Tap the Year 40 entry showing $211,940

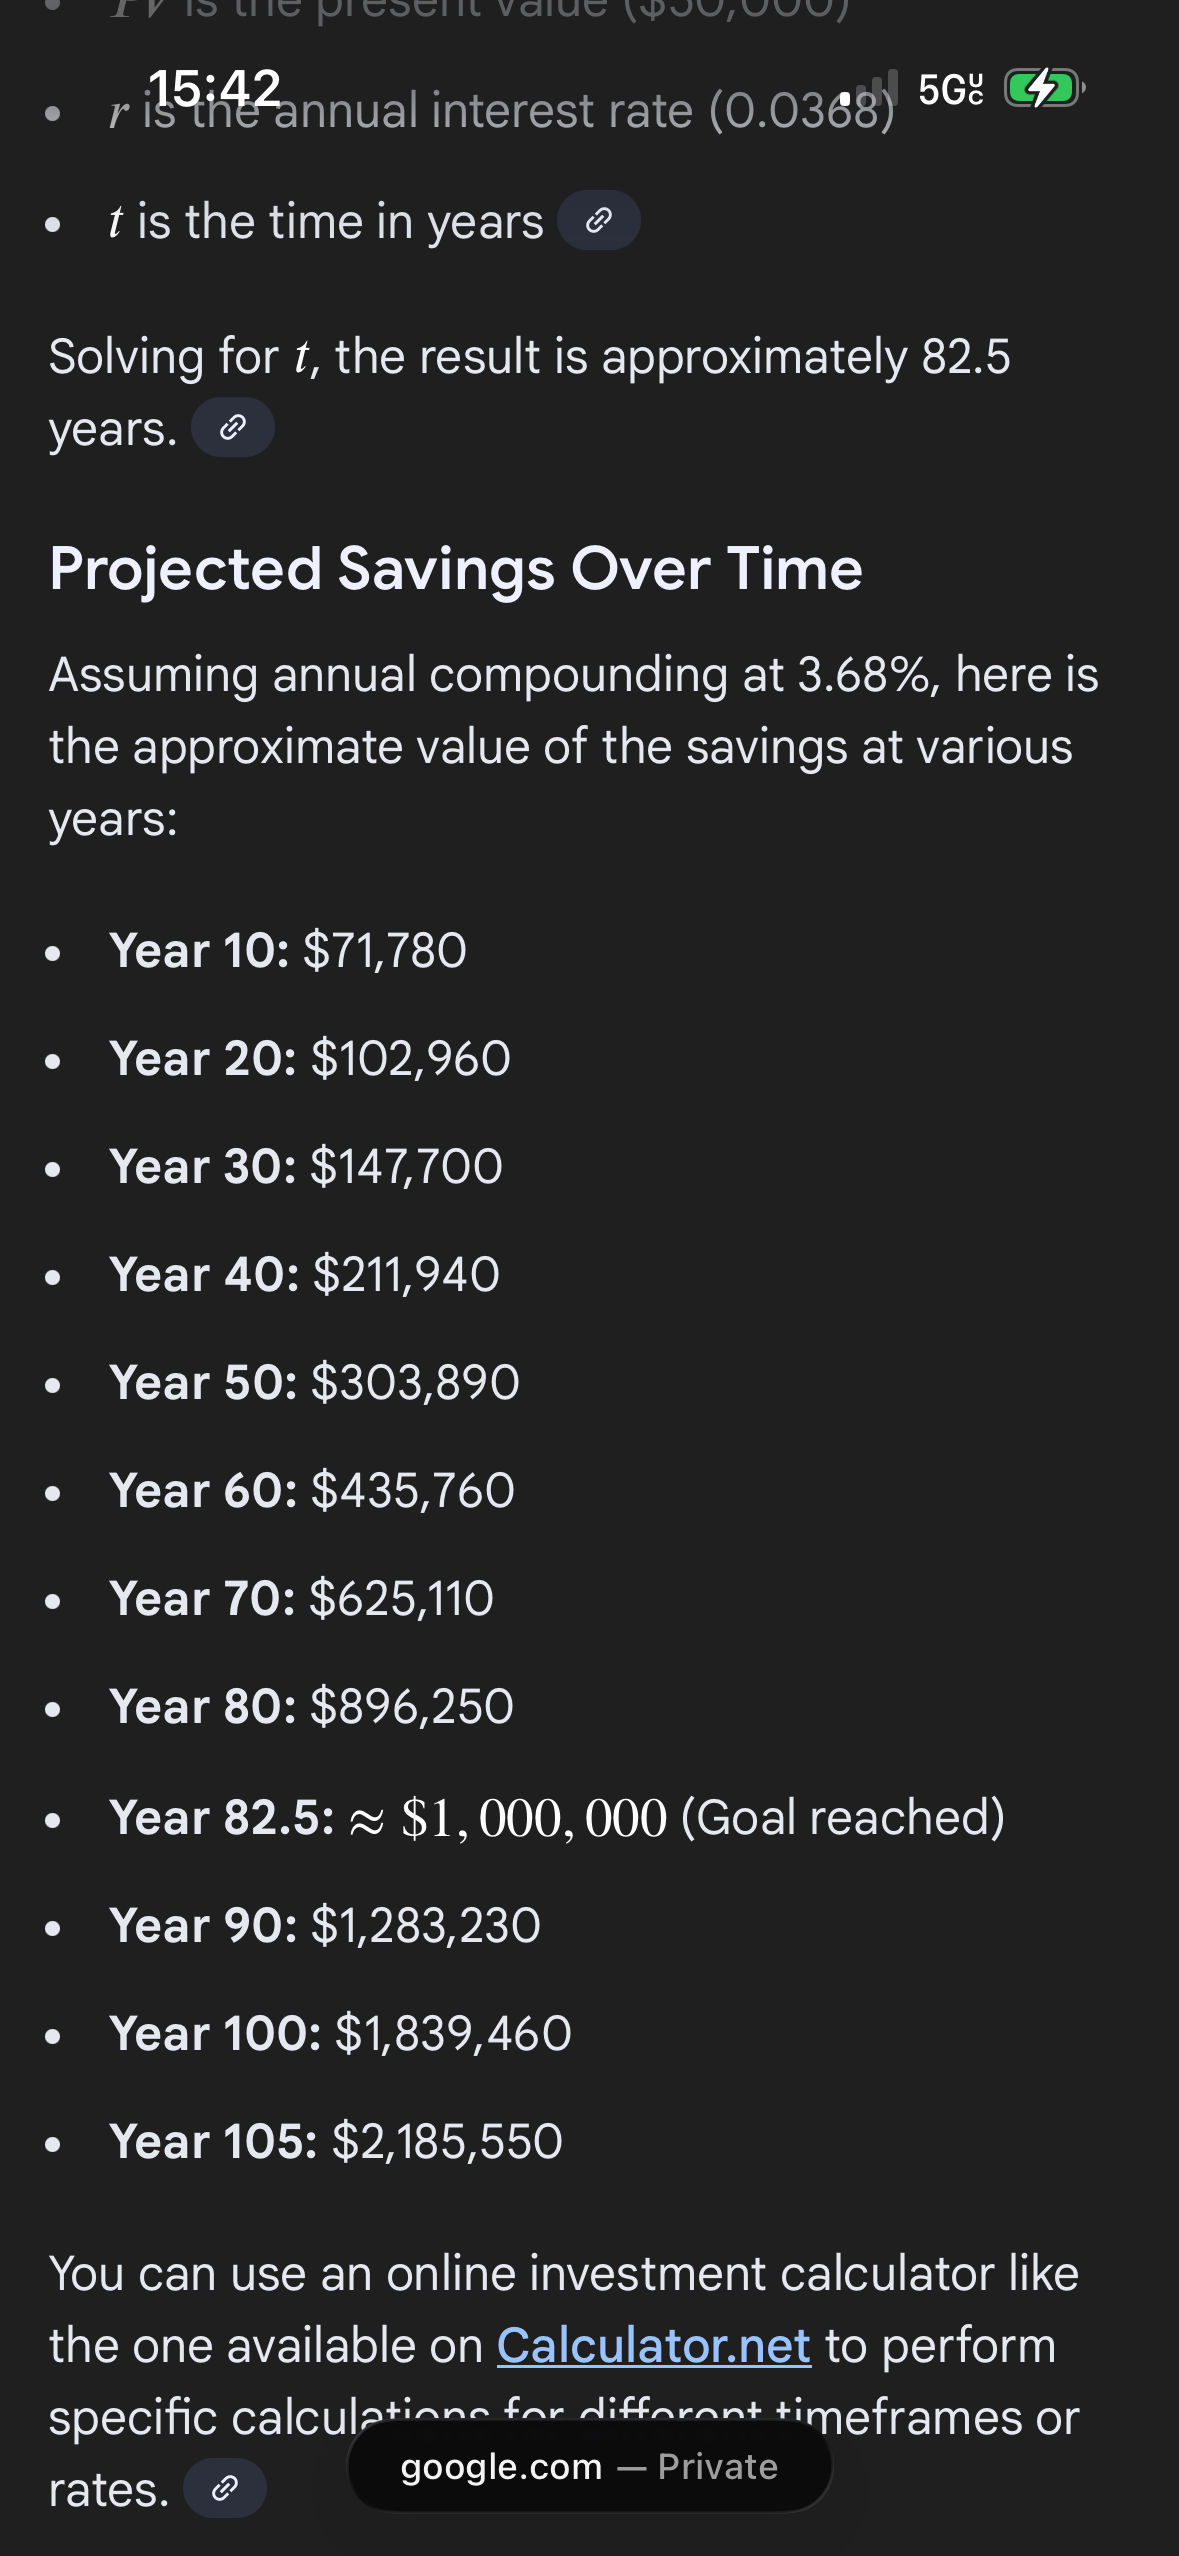(x=304, y=1274)
